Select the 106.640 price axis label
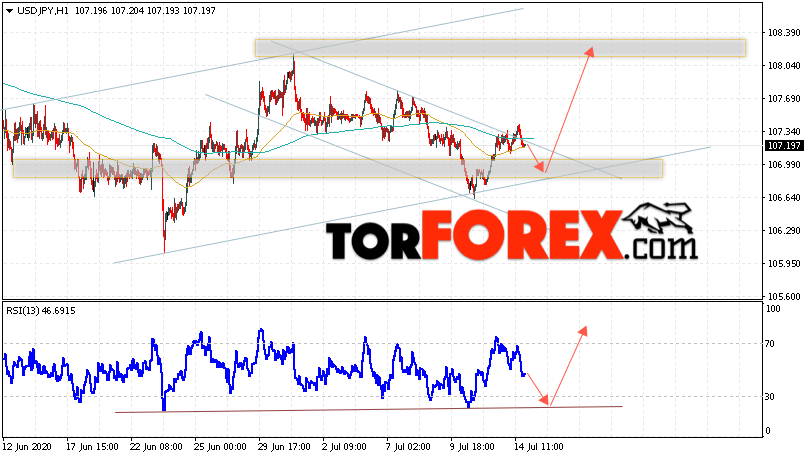 click(x=784, y=197)
